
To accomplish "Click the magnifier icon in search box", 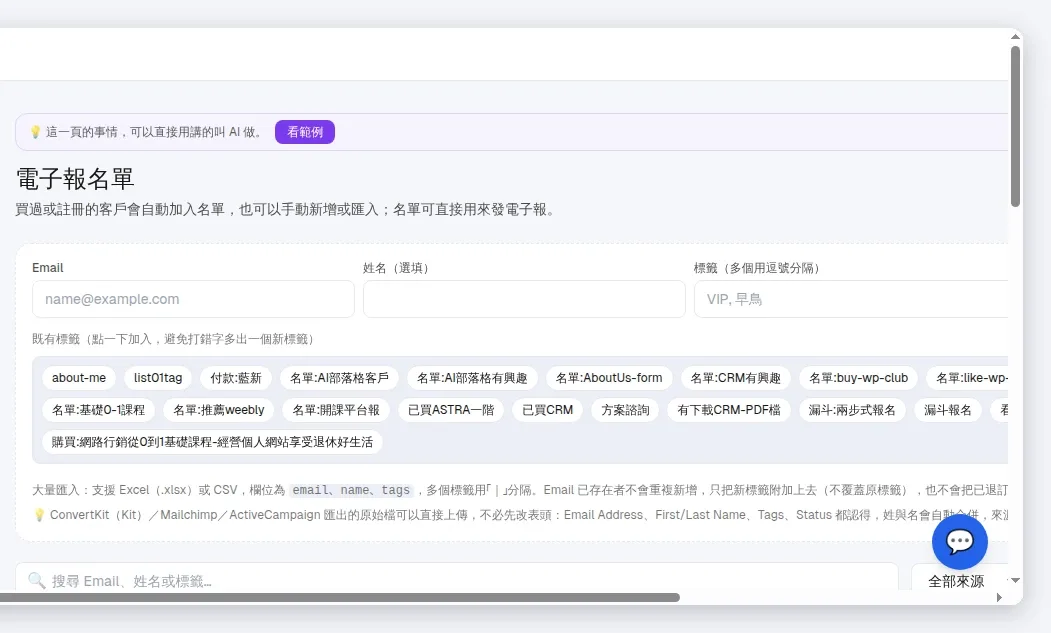I will tap(37, 581).
